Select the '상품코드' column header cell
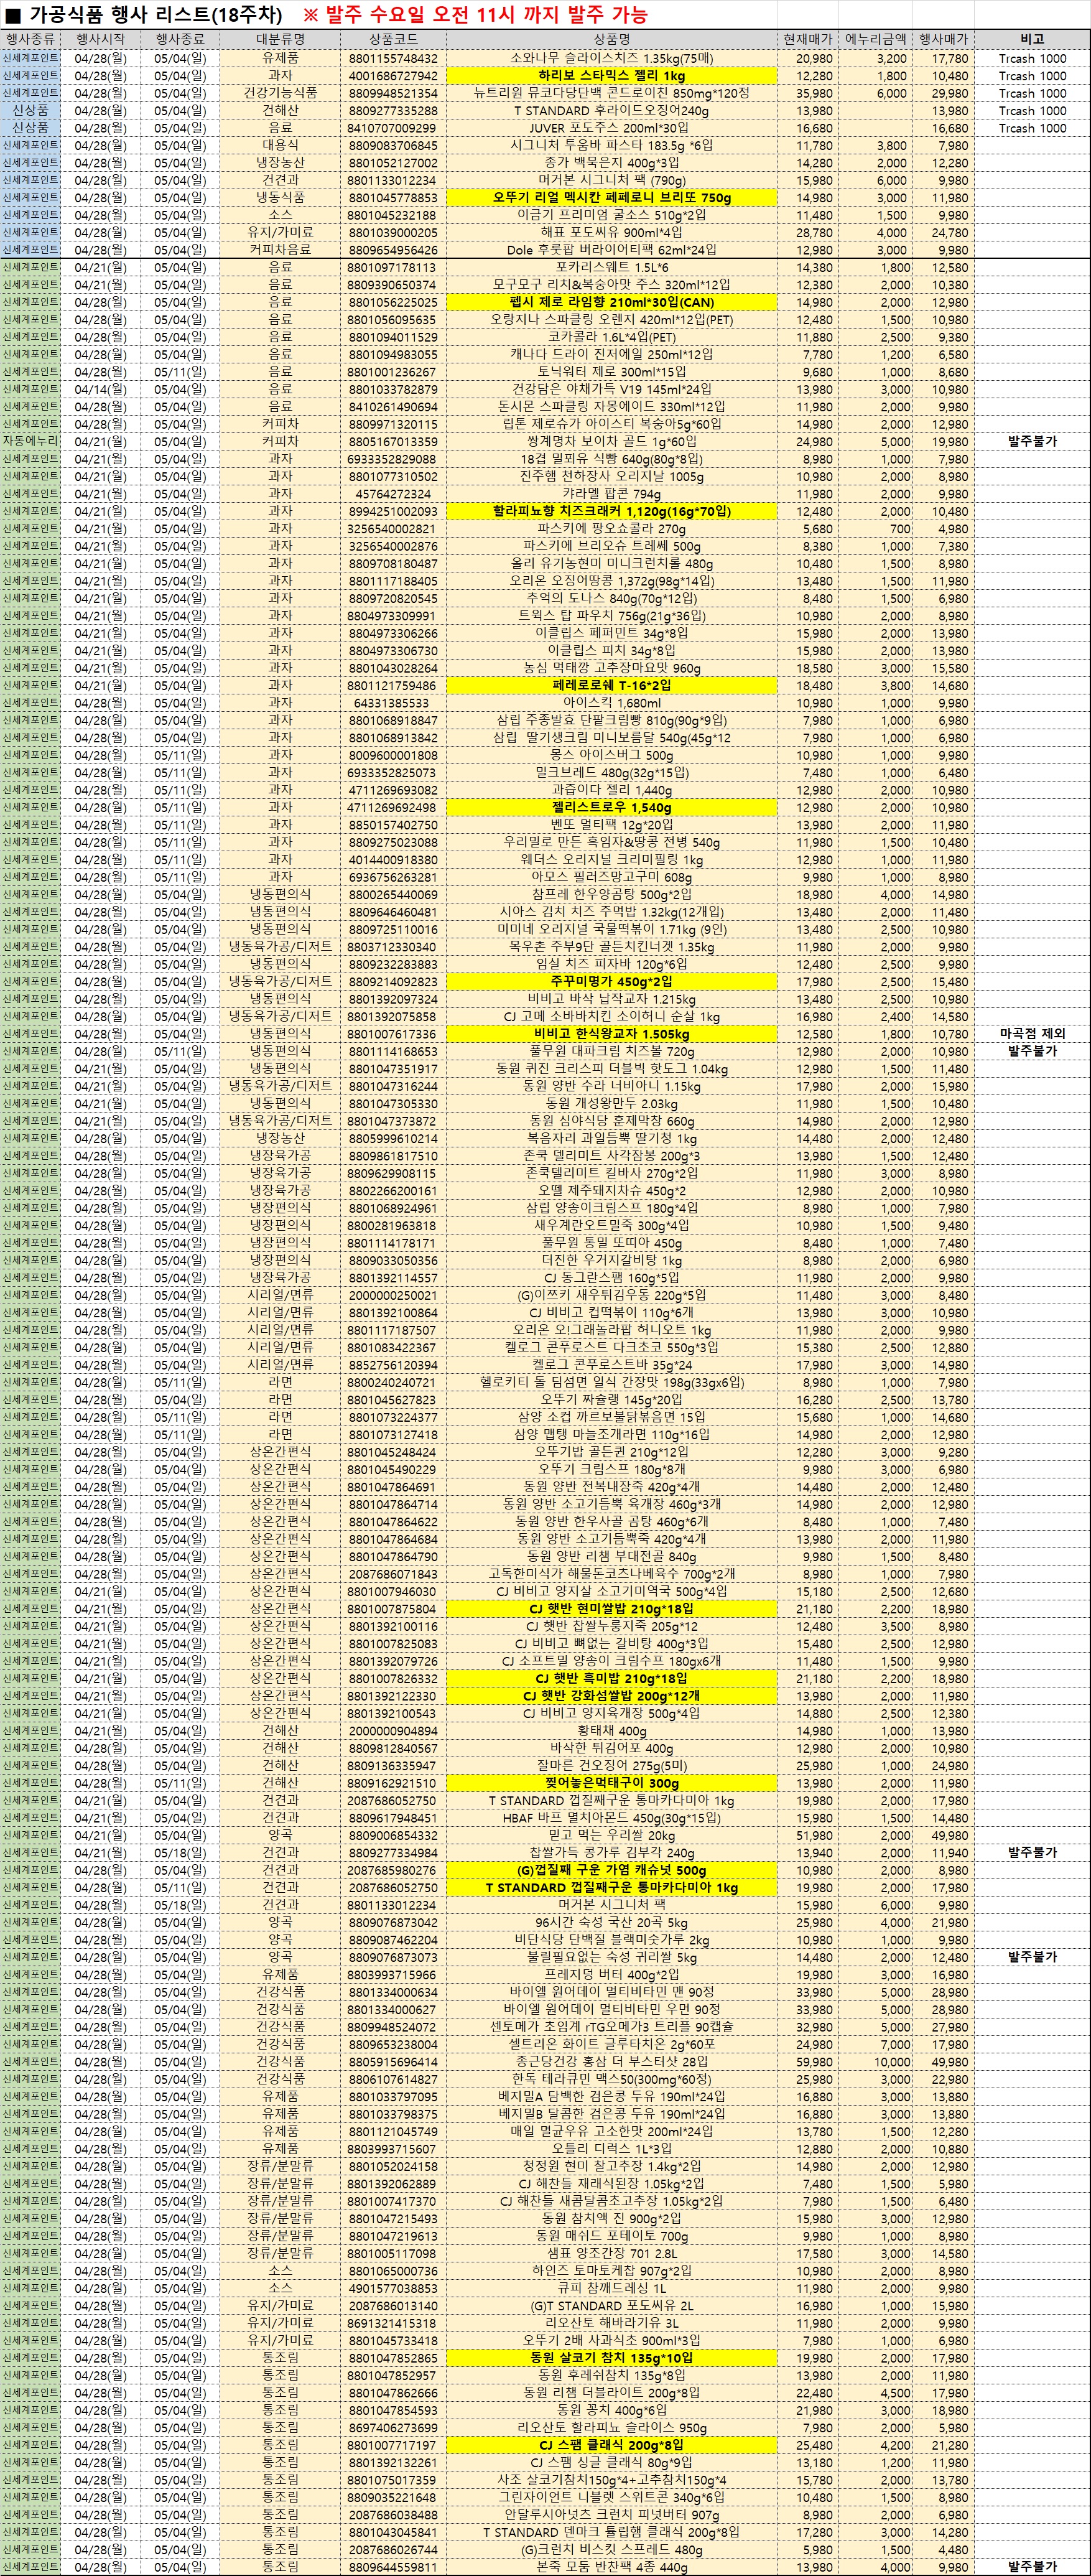1091x2576 pixels. (x=393, y=39)
